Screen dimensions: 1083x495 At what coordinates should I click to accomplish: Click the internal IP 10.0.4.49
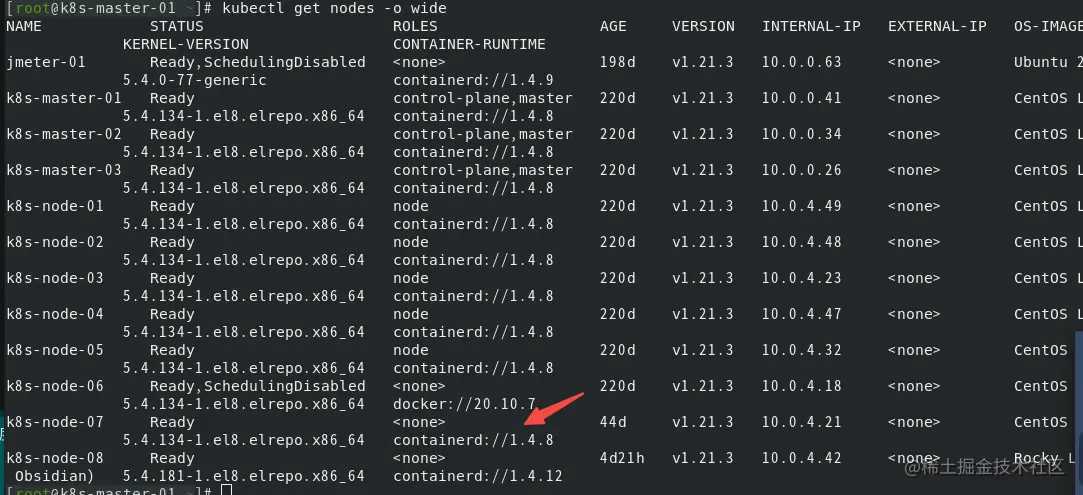802,206
